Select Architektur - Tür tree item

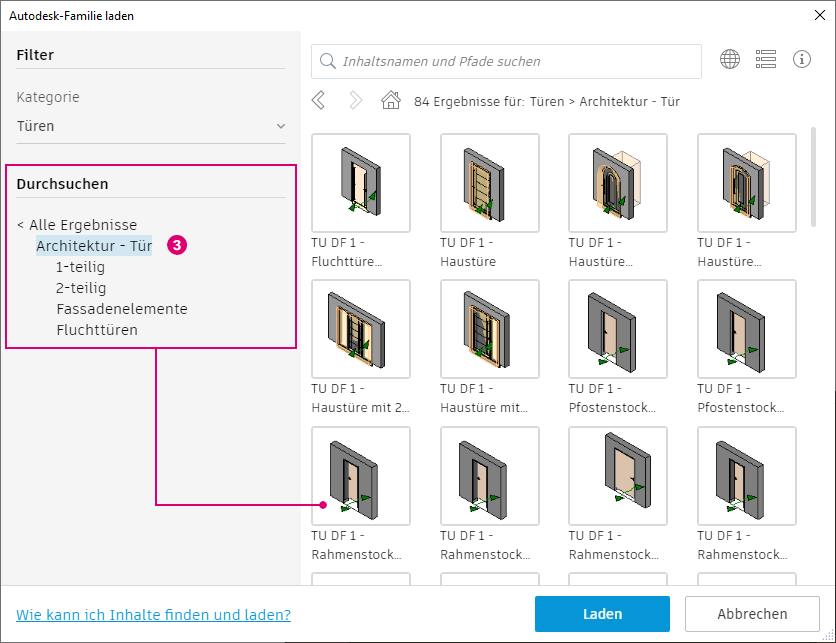pos(94,246)
